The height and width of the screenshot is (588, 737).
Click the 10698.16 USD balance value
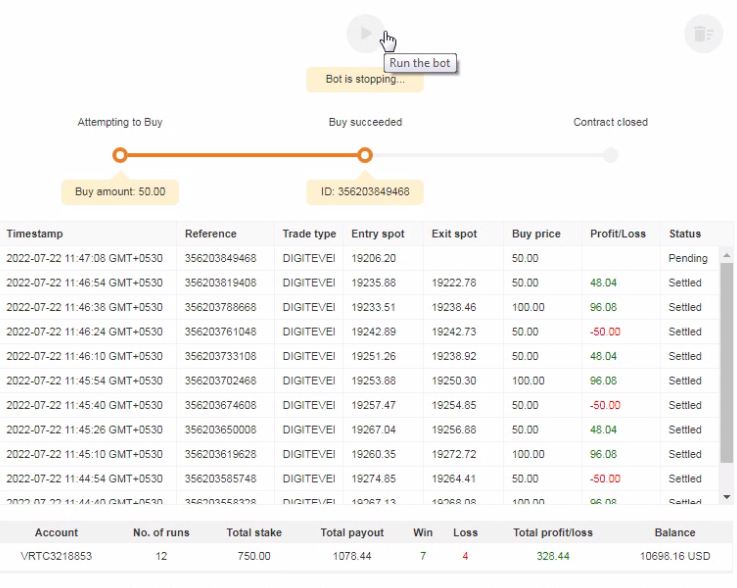click(x=674, y=556)
